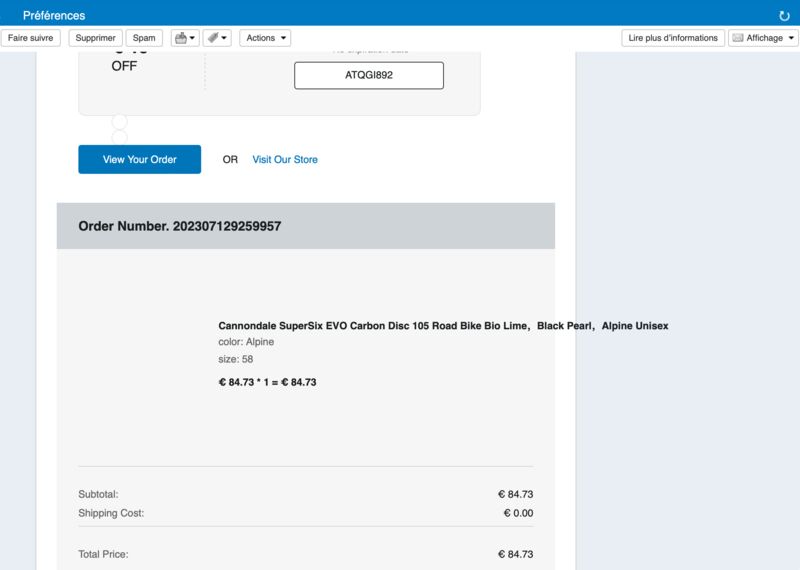
Task: Open the move-to-folder icon dropdown
Action: point(185,38)
